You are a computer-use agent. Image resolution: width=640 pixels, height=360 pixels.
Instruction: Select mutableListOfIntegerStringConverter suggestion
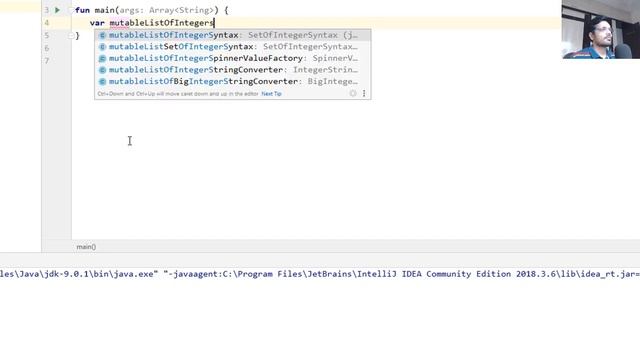pyautogui.click(x=233, y=70)
